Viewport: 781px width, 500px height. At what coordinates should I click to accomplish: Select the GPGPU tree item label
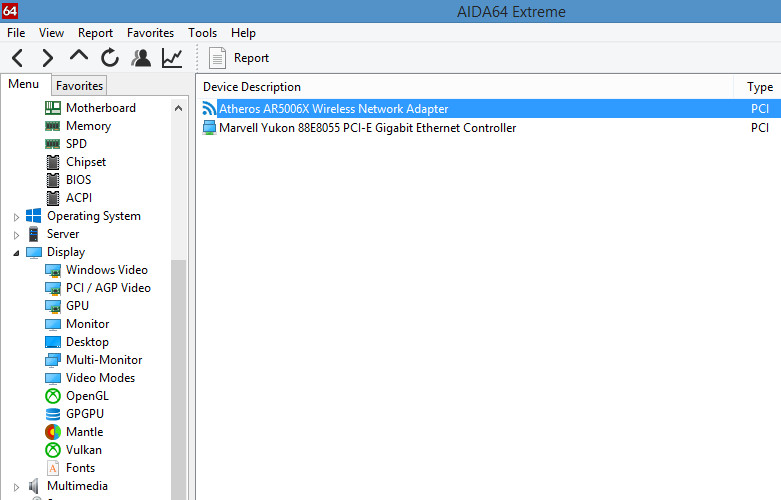click(85, 414)
